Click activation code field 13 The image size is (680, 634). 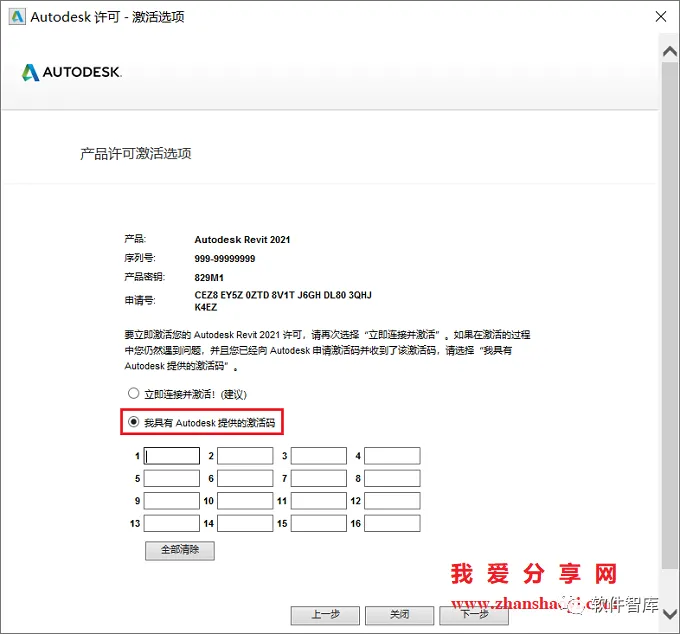click(172, 523)
